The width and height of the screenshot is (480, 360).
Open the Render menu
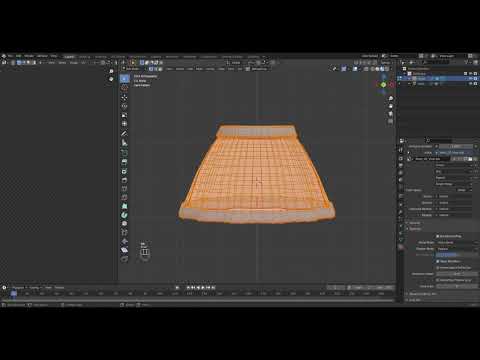pos(29,56)
